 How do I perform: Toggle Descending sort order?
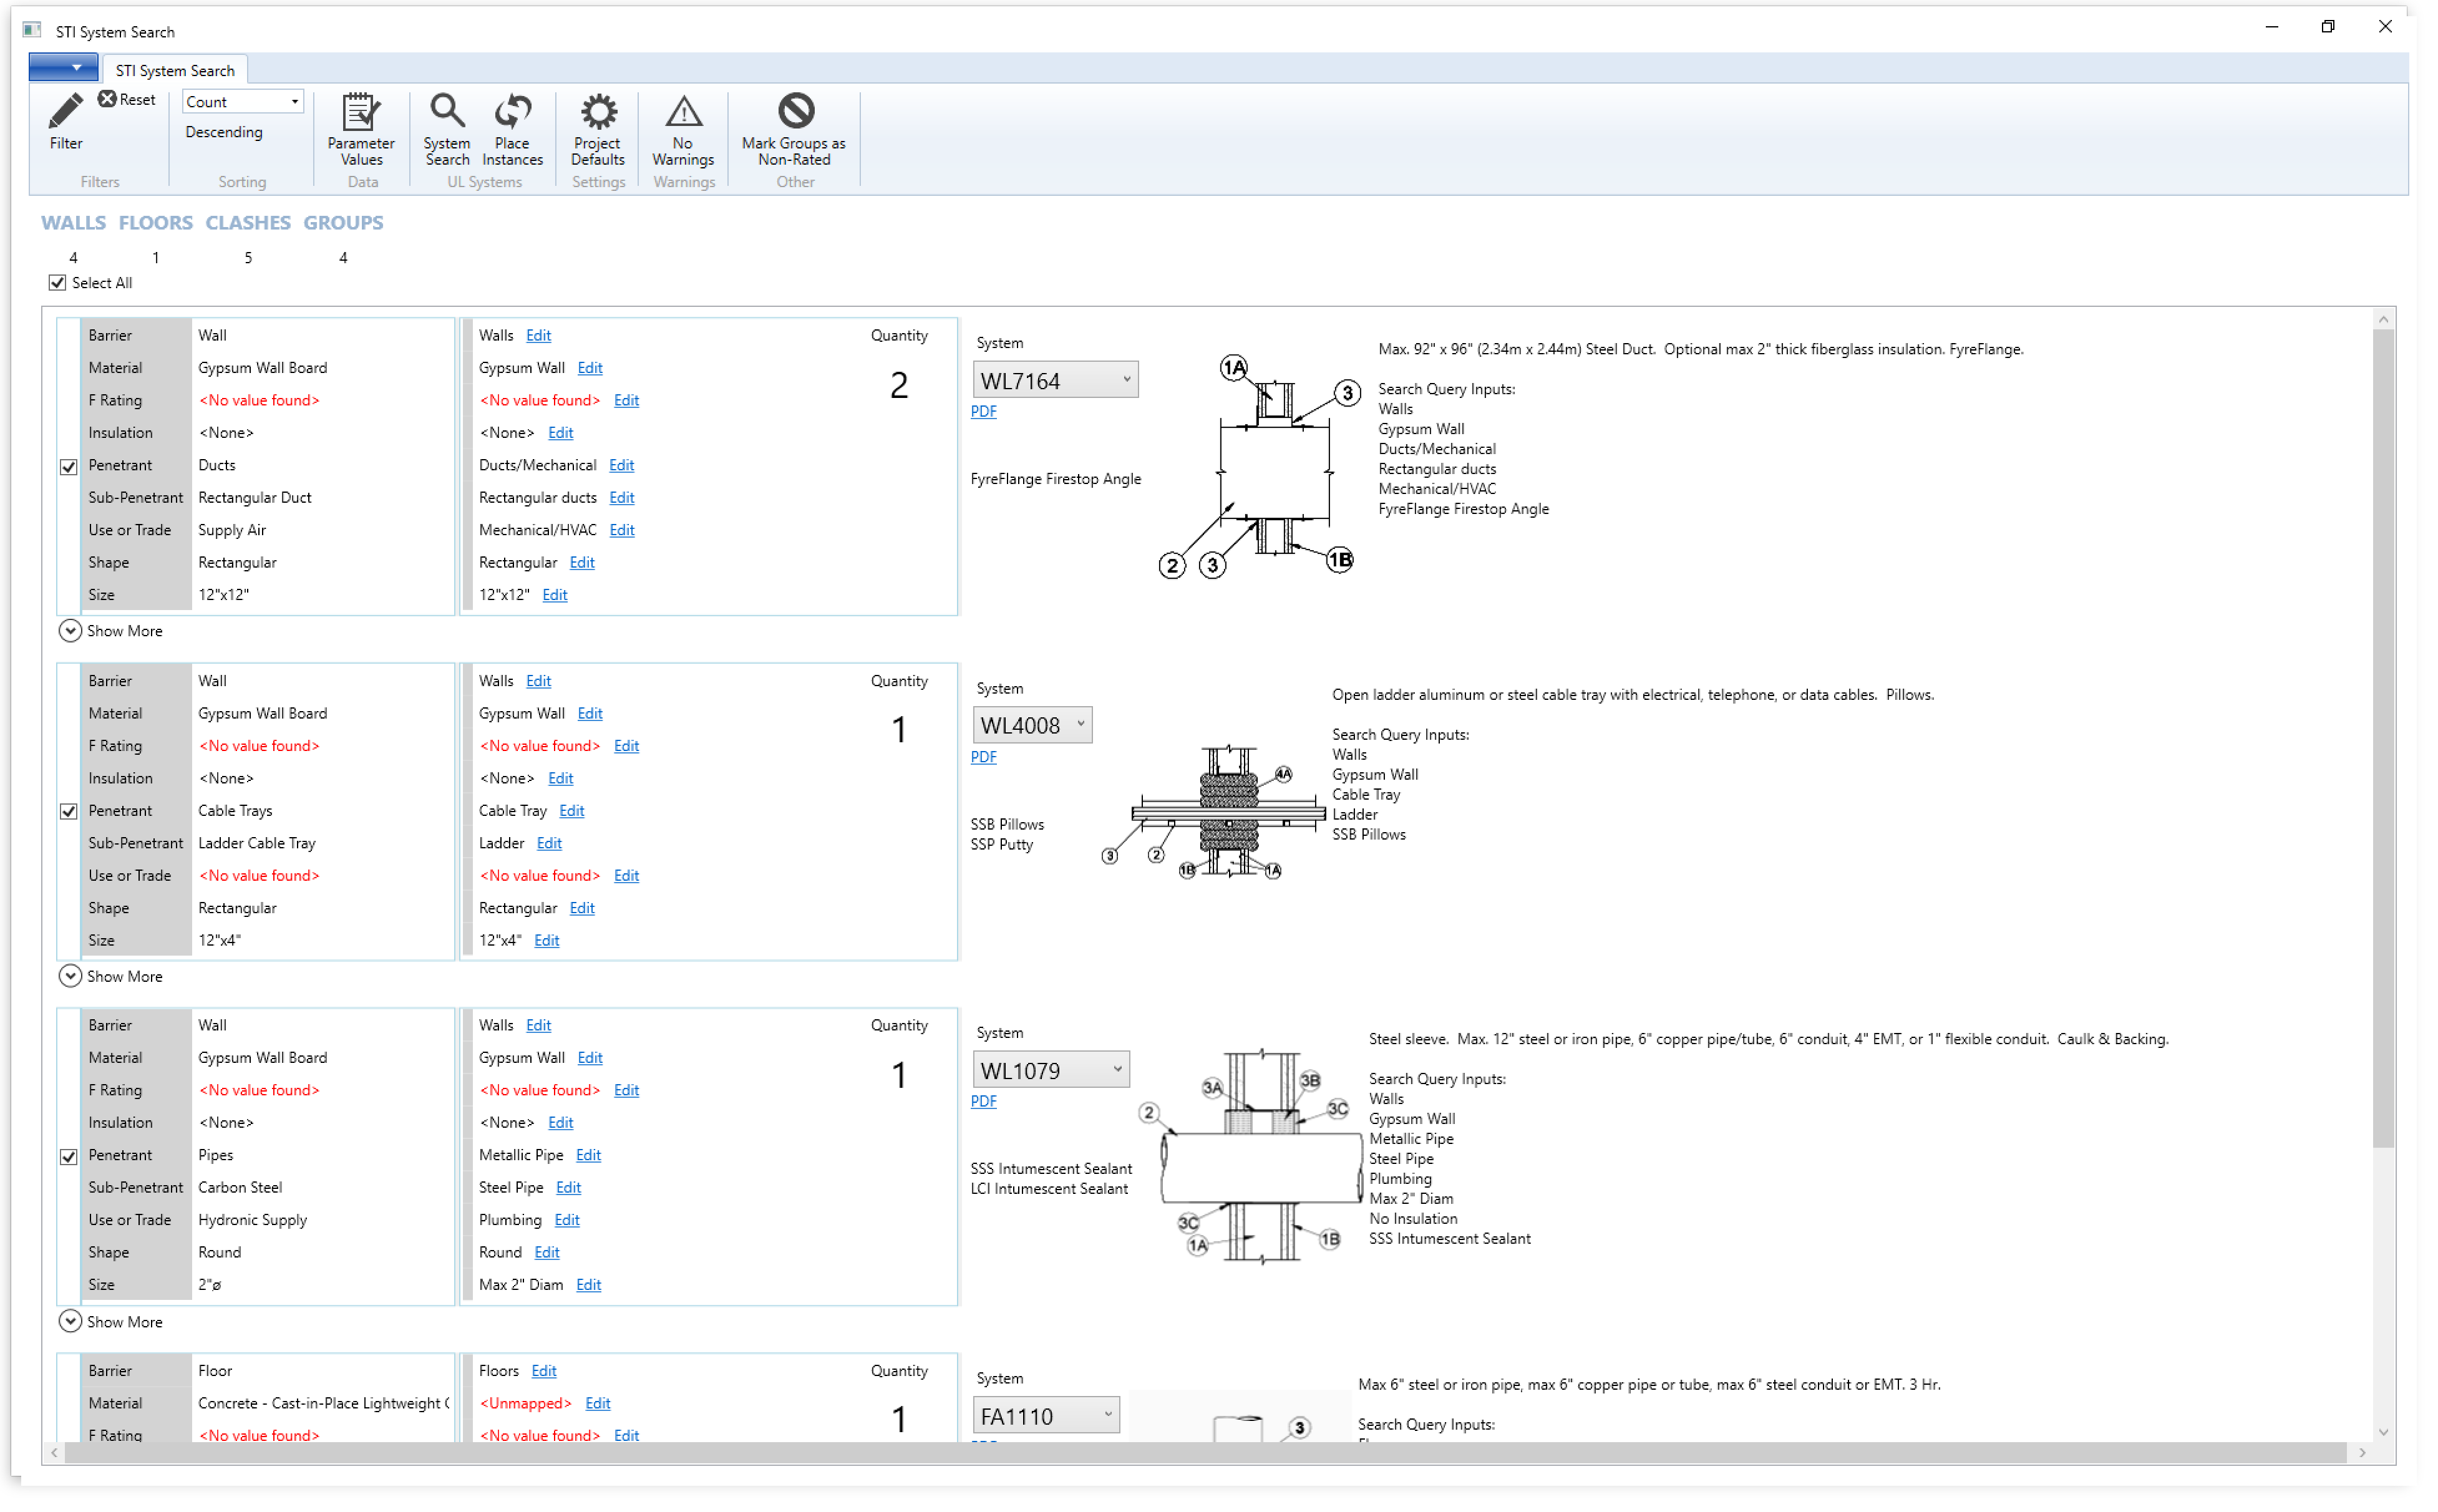tap(224, 132)
